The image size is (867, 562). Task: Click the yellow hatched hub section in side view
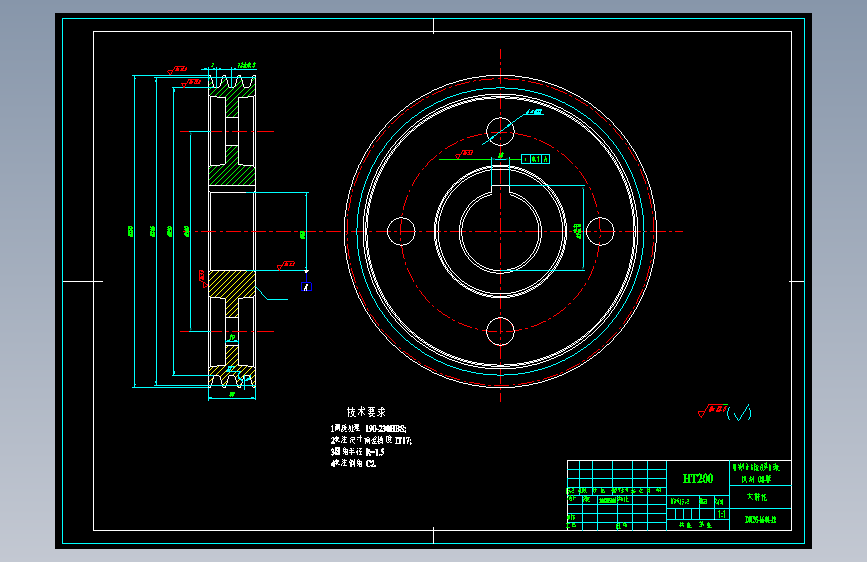(232, 284)
